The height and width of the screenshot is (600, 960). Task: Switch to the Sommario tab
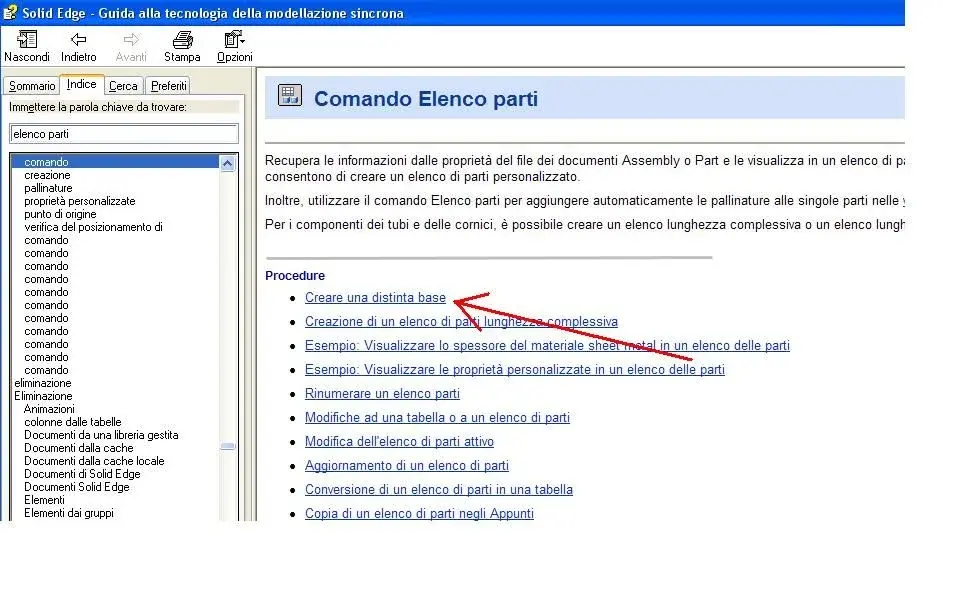point(32,86)
